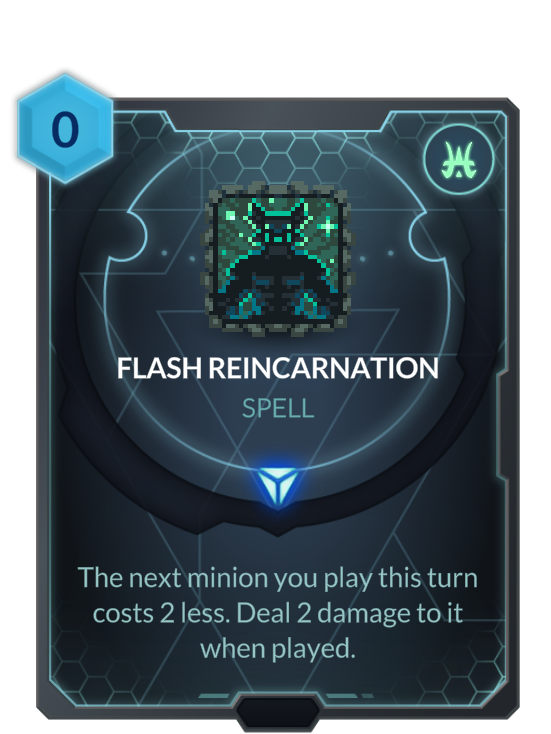
Task: Click the Flash Reincarnation pixel art sprite
Action: click(x=277, y=259)
